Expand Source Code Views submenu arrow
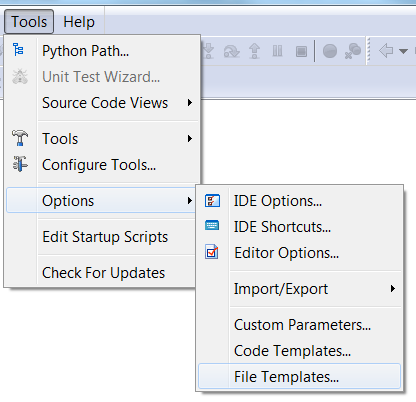This screenshot has width=416, height=402. tap(190, 103)
